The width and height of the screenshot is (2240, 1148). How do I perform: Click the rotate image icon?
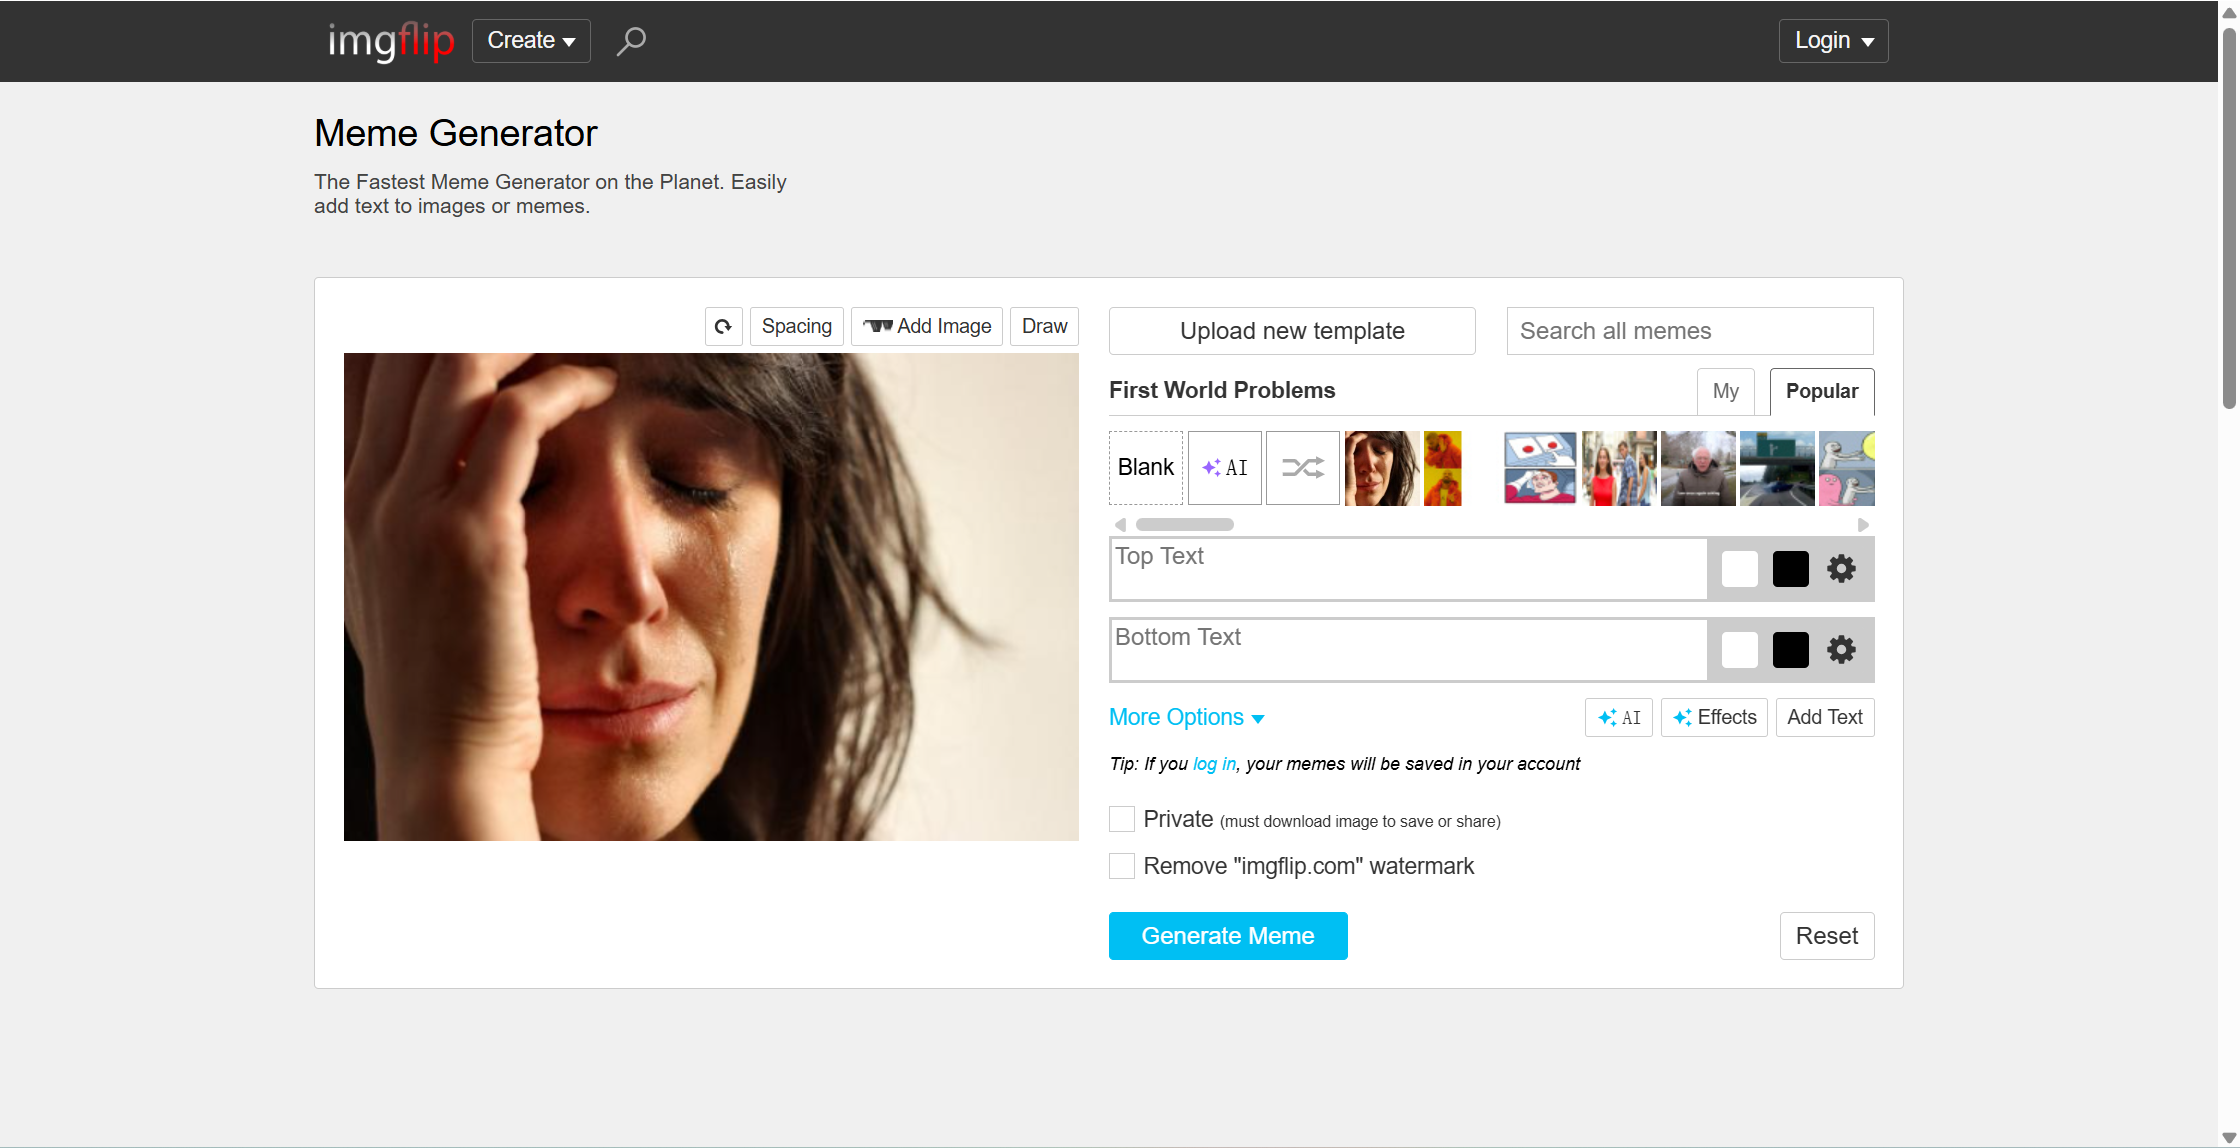723,327
